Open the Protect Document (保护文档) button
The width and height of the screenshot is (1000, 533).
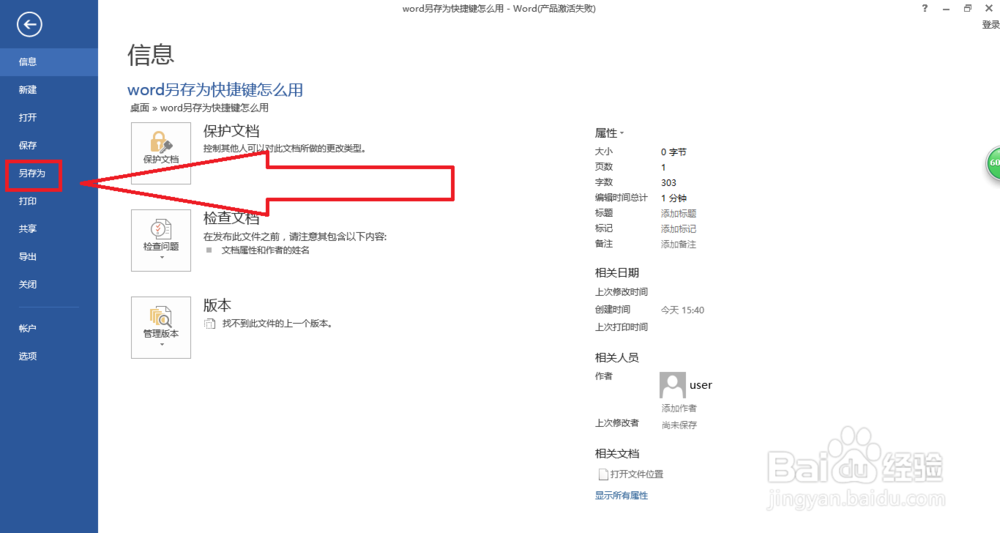tap(161, 153)
